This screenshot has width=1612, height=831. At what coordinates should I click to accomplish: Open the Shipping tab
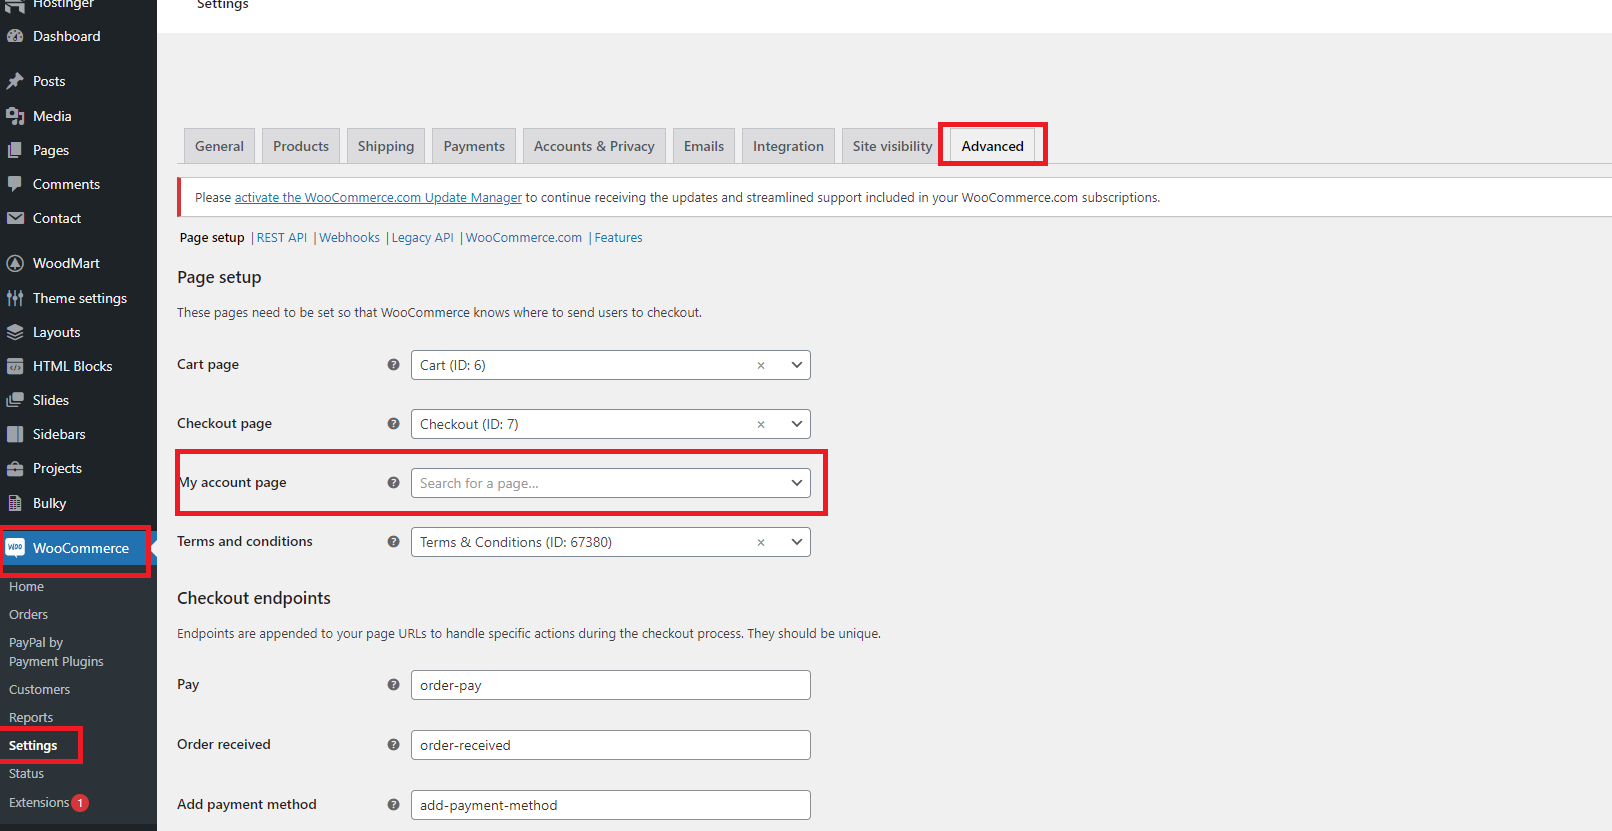386,146
